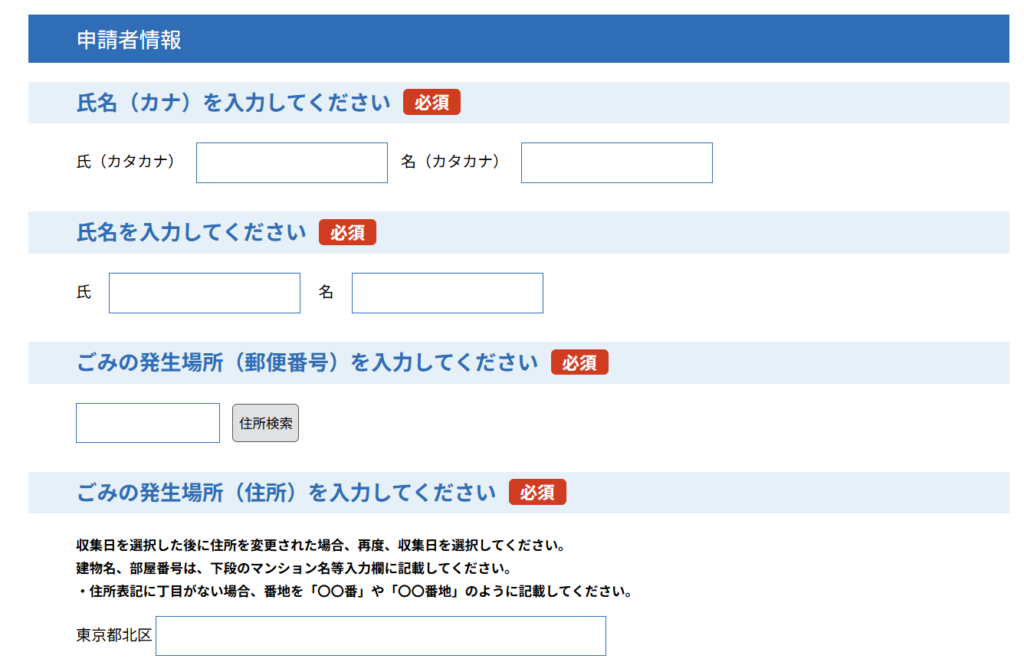Select the 氏 kanji surname input field

tap(204, 293)
